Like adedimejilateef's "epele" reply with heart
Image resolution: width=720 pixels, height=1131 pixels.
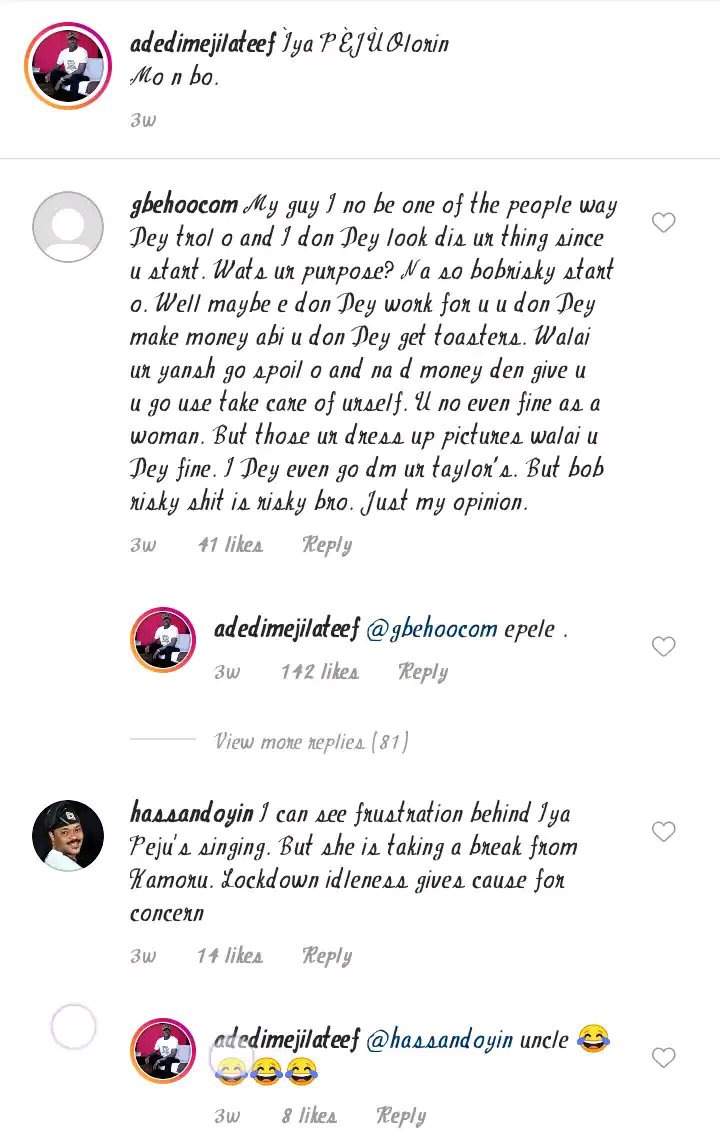pyautogui.click(x=663, y=646)
